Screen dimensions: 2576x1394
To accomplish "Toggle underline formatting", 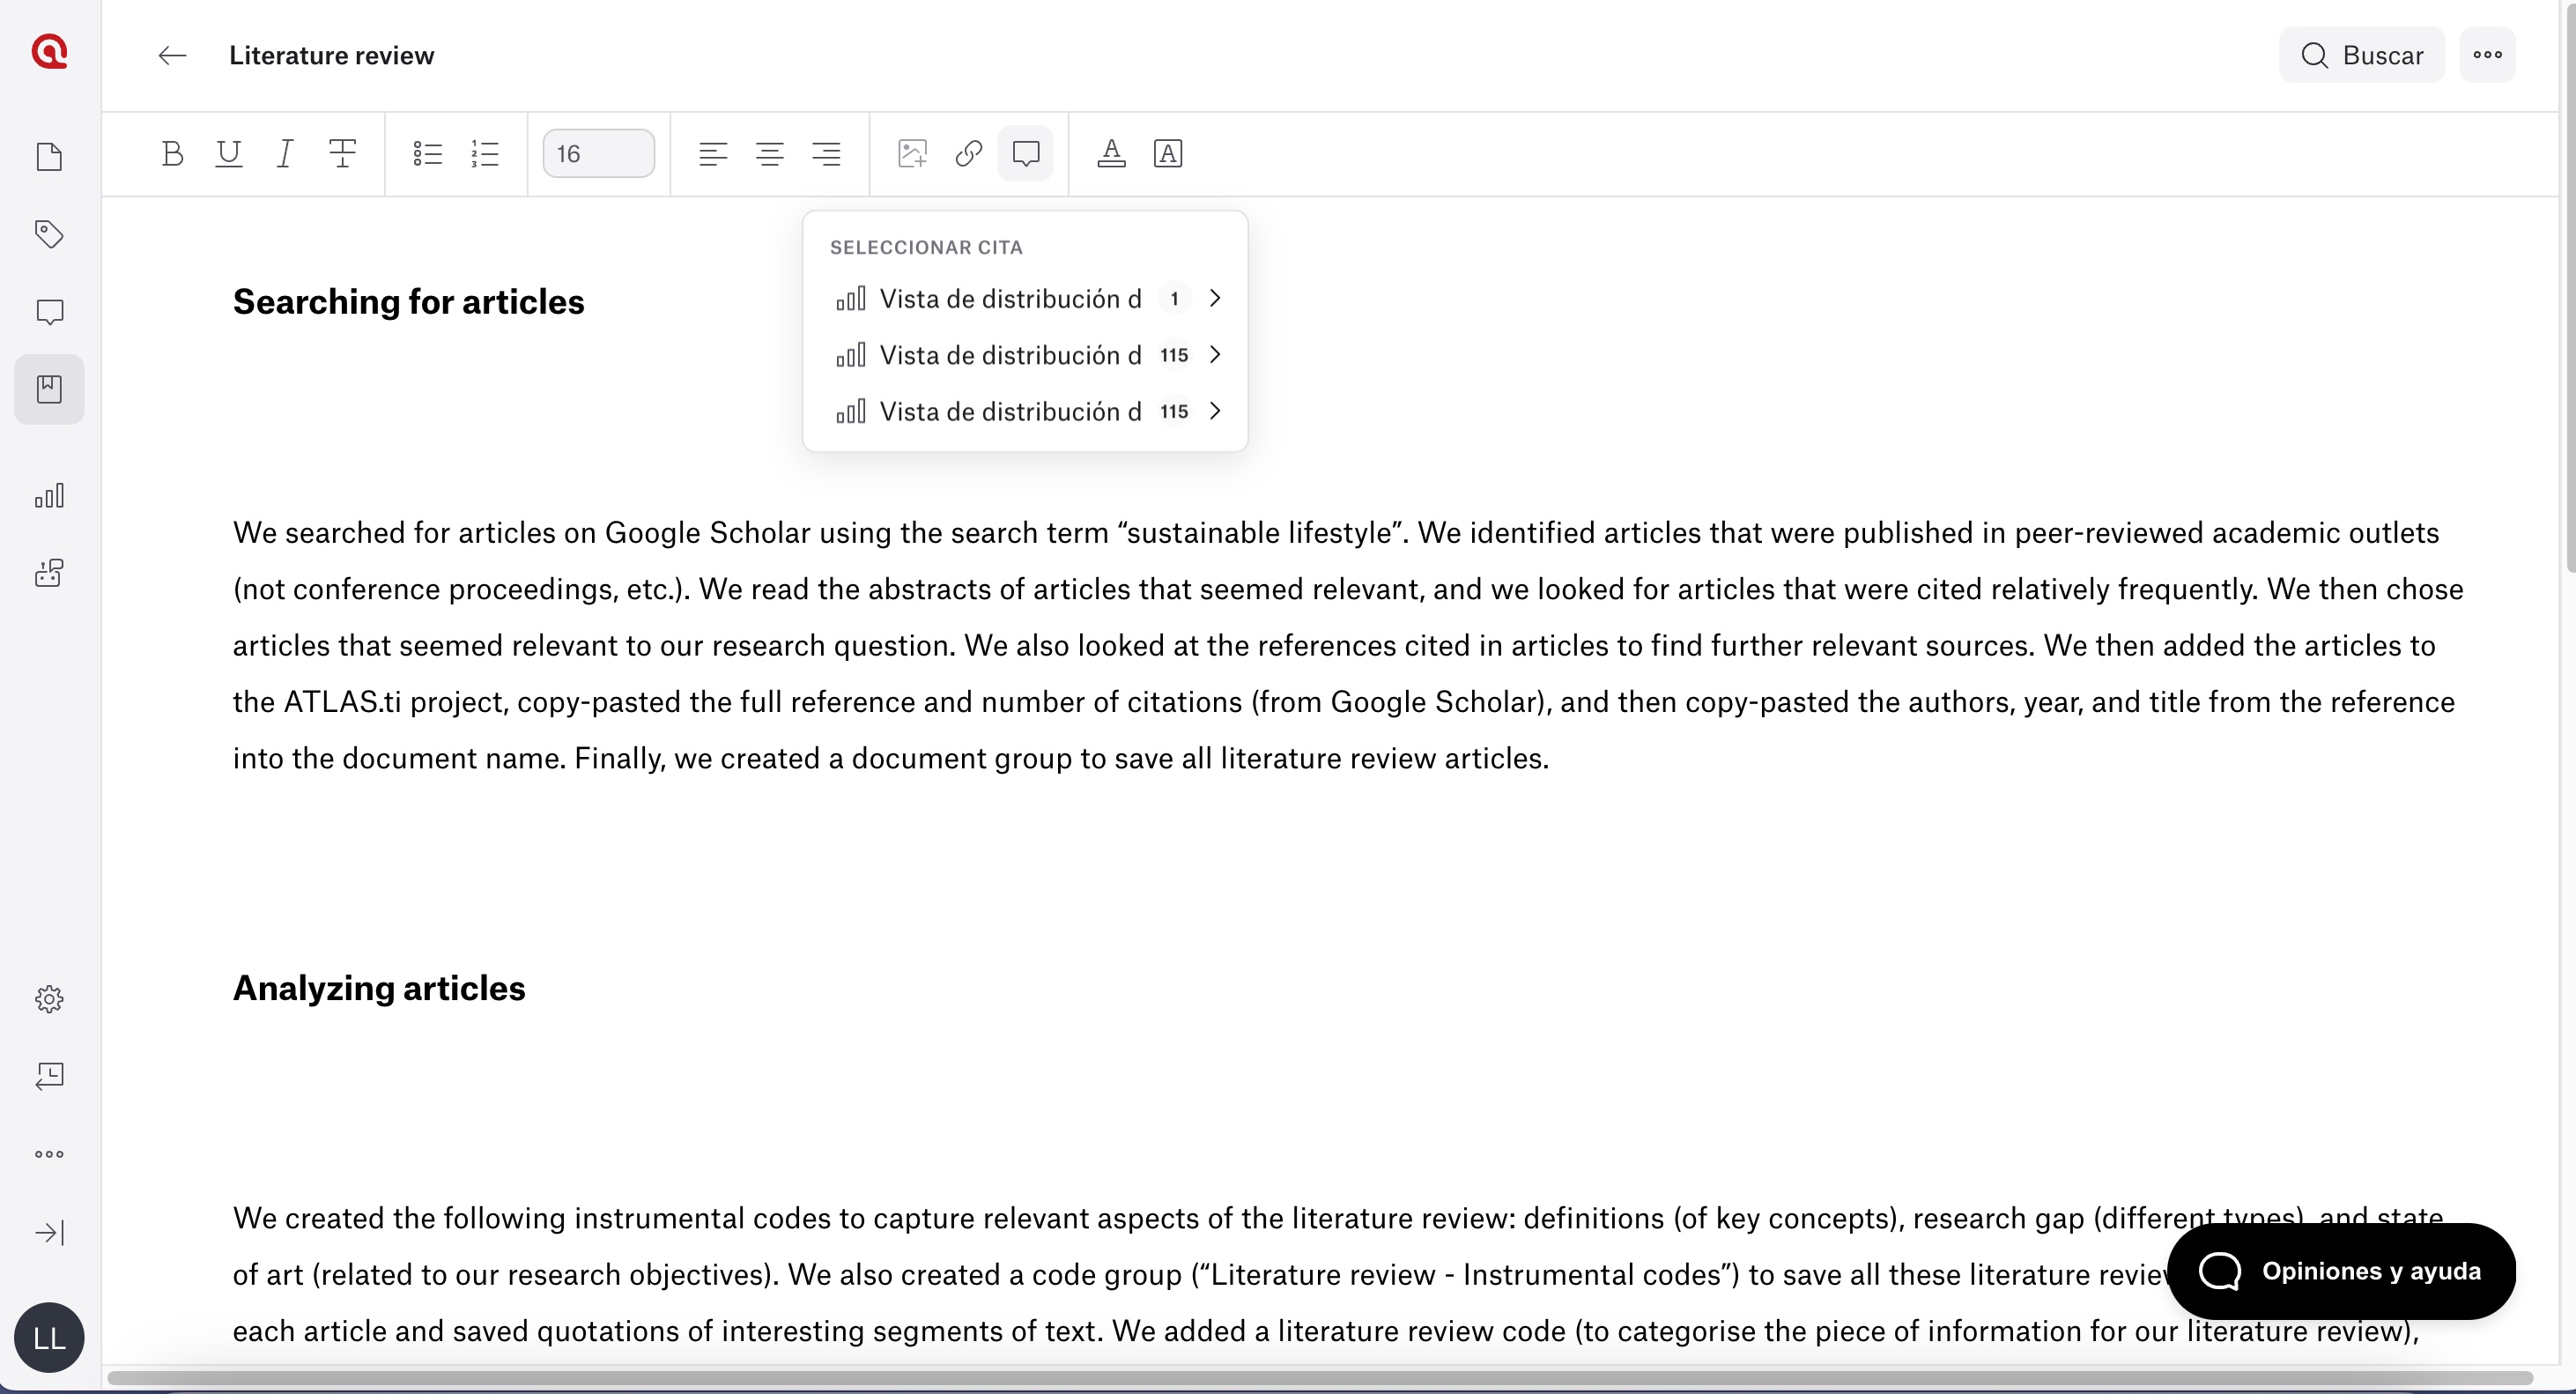I will pos(229,153).
